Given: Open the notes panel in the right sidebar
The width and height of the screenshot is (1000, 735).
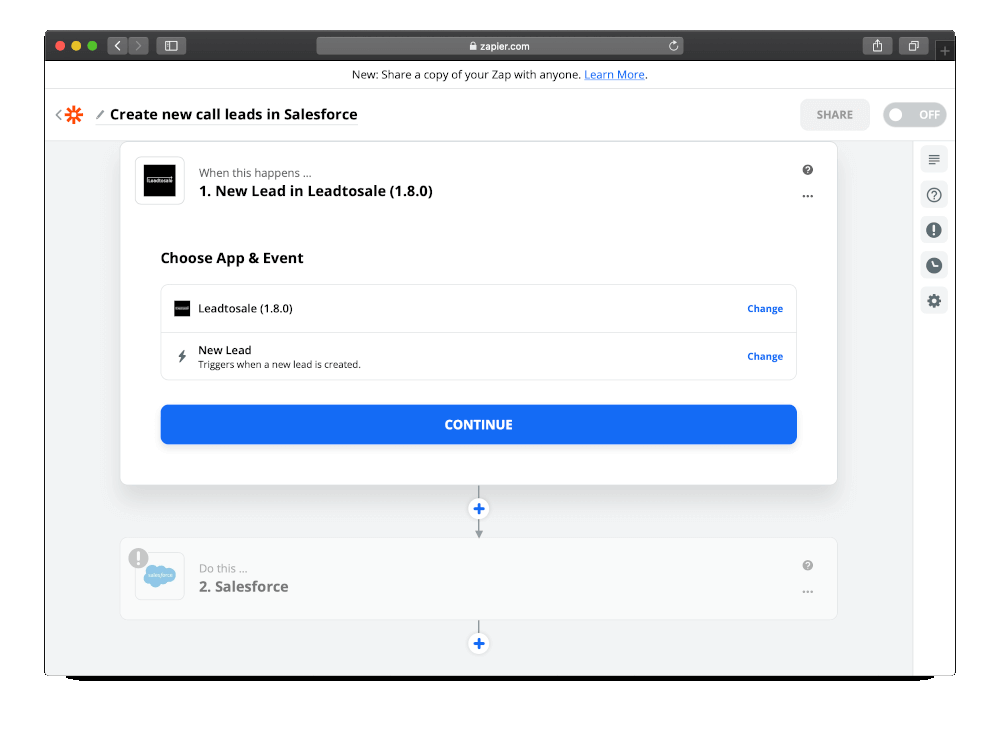Looking at the screenshot, I should coord(933,159).
